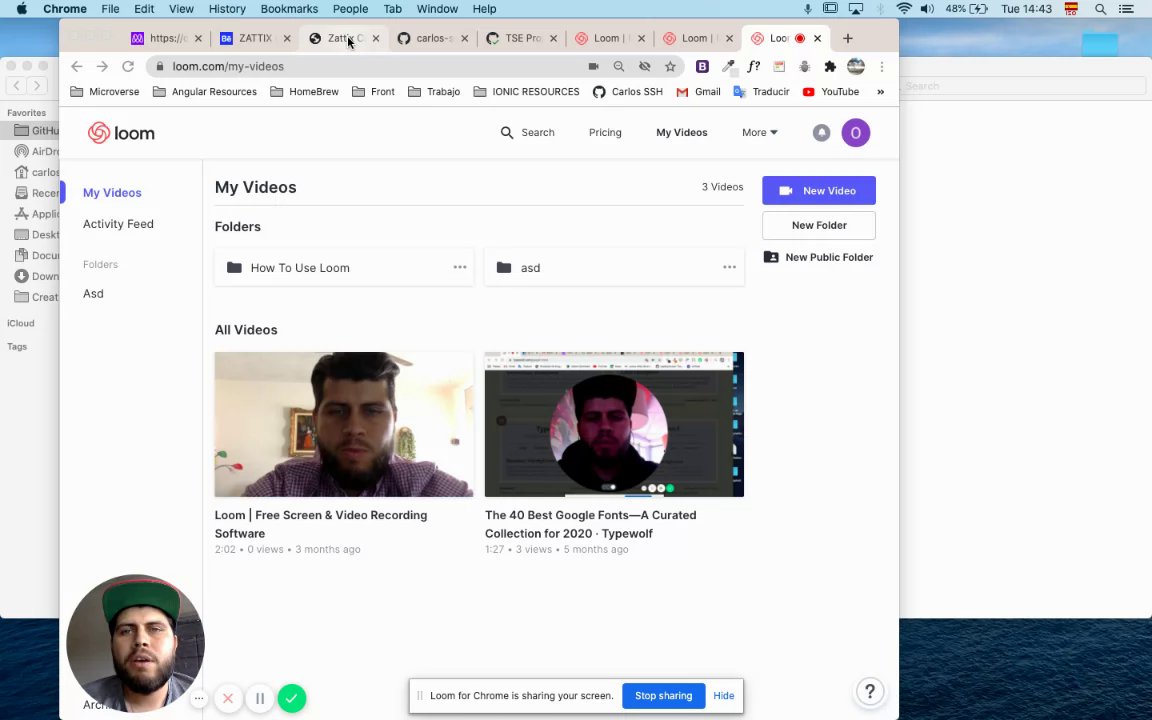1152x720 pixels.
Task: Open the 40 Best Google Fonts video thumbnail
Action: 614,424
